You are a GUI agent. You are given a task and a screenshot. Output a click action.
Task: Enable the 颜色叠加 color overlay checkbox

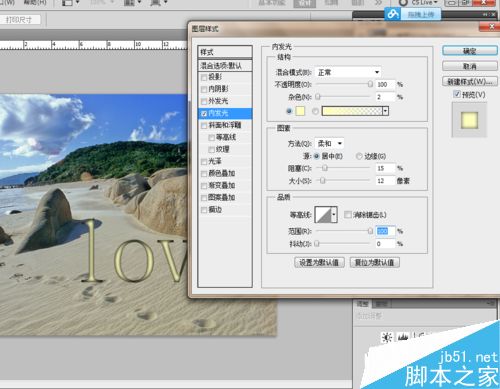point(204,174)
